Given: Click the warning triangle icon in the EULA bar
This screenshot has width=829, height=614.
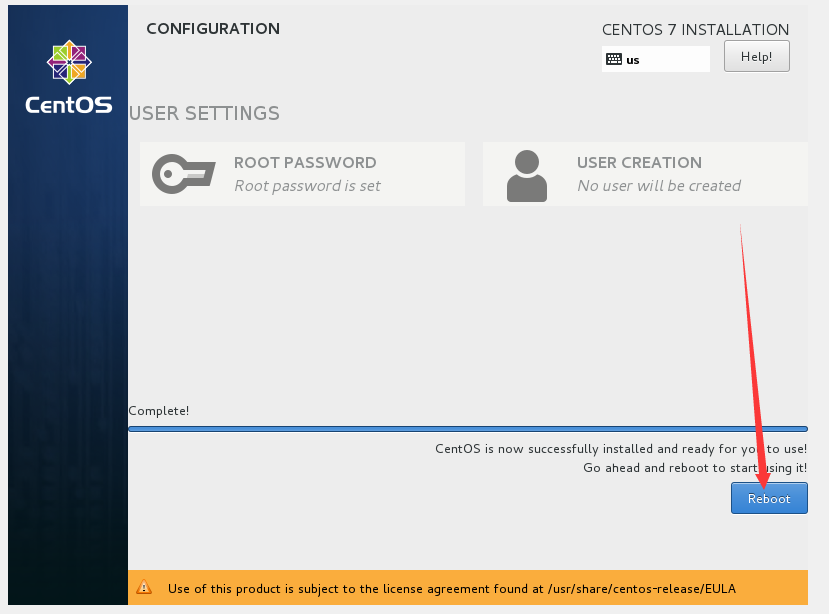Looking at the screenshot, I should click(144, 587).
